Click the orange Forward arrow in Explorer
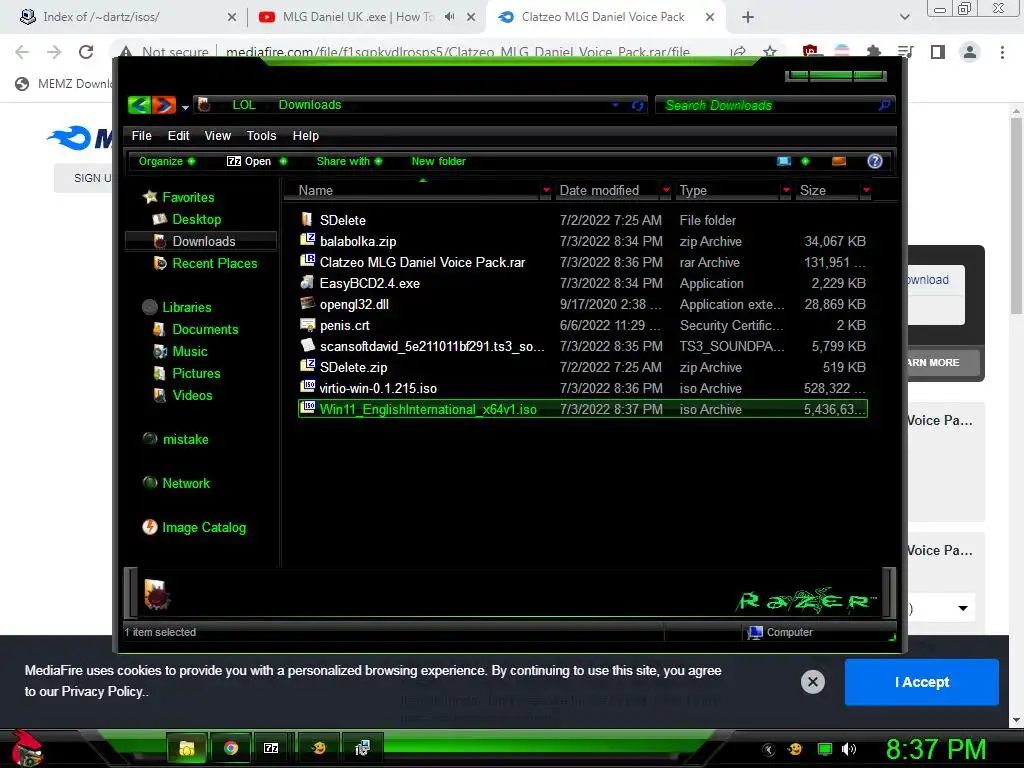Screen dimensions: 1024x768 pyautogui.click(x=163, y=104)
